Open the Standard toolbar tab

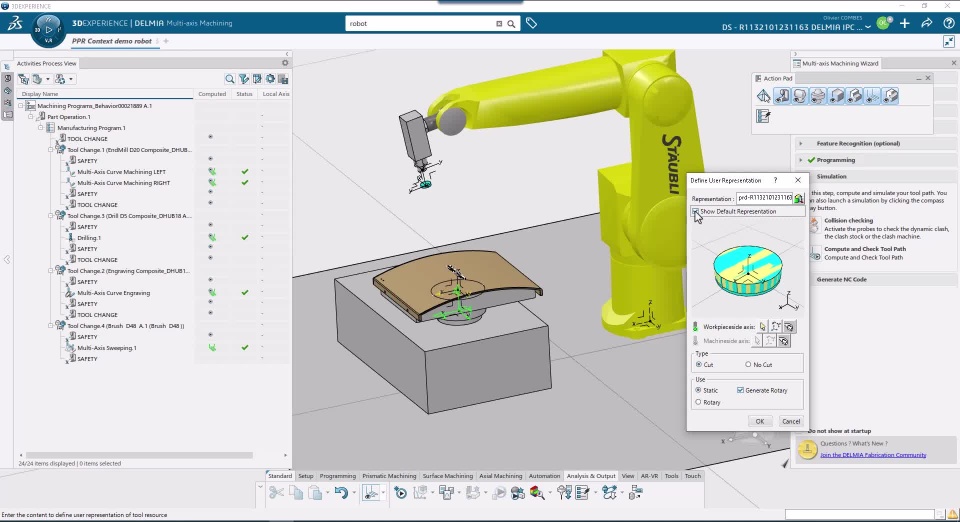click(280, 476)
